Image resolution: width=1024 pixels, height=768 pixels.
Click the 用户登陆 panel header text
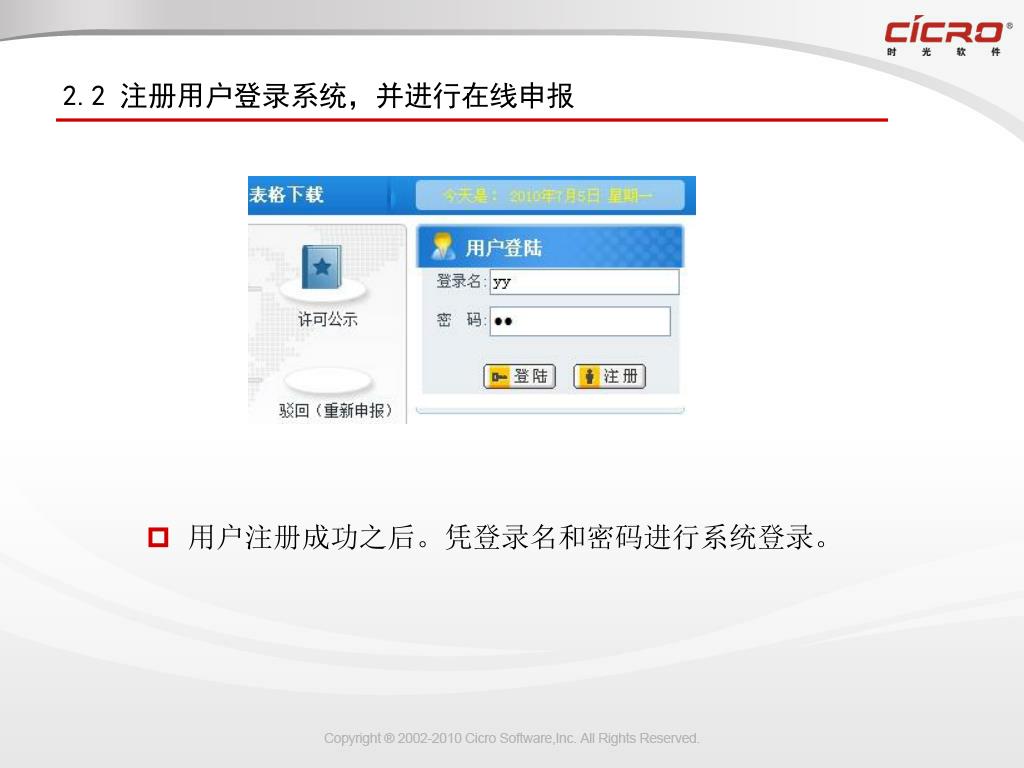504,248
